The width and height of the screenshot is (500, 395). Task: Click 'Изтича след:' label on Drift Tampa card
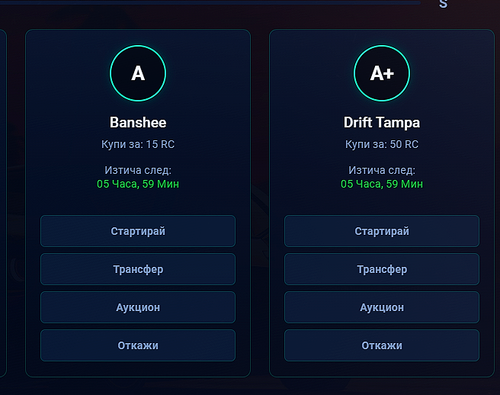coord(382,170)
